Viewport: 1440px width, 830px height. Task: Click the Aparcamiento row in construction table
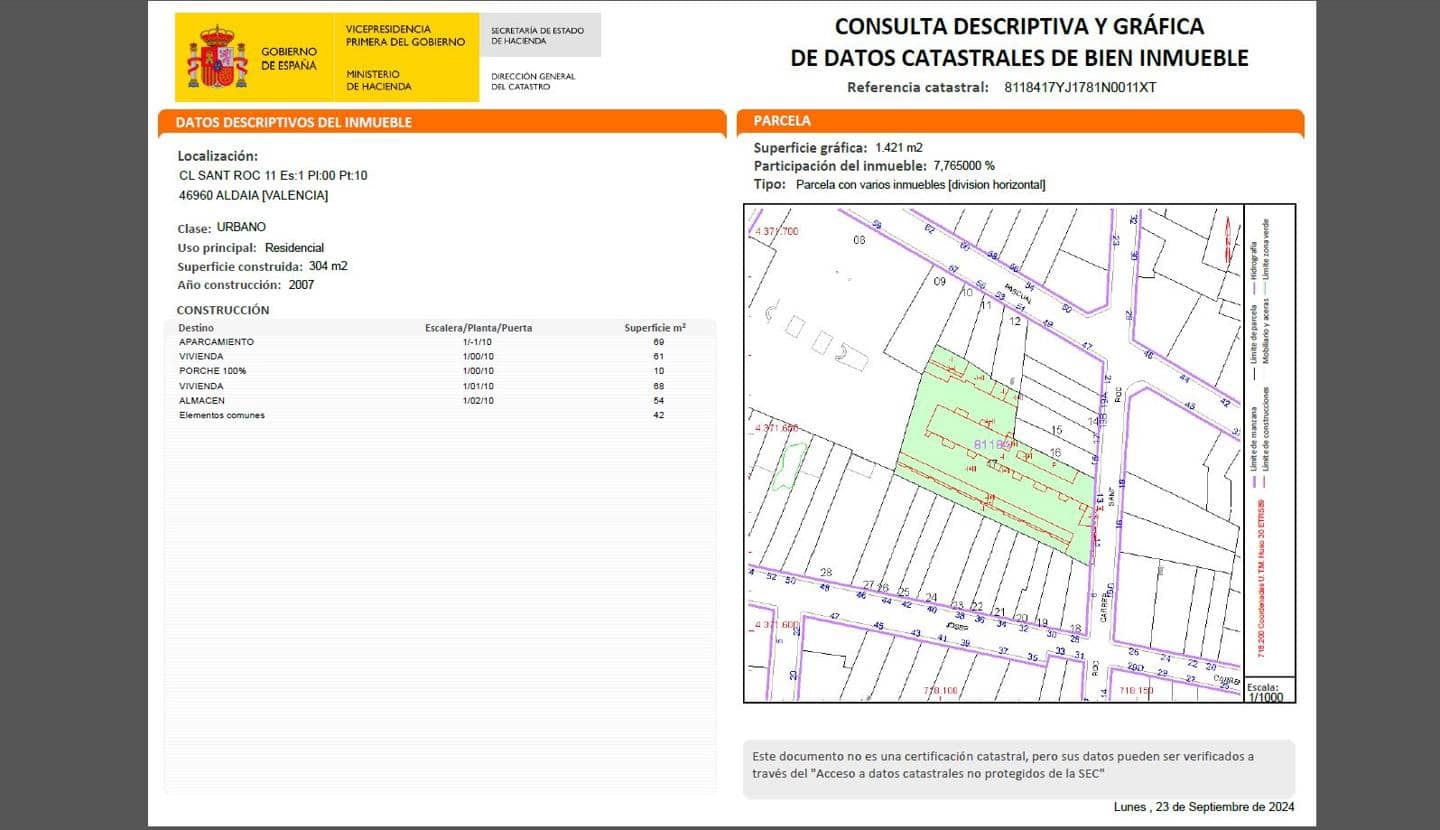click(x=438, y=342)
